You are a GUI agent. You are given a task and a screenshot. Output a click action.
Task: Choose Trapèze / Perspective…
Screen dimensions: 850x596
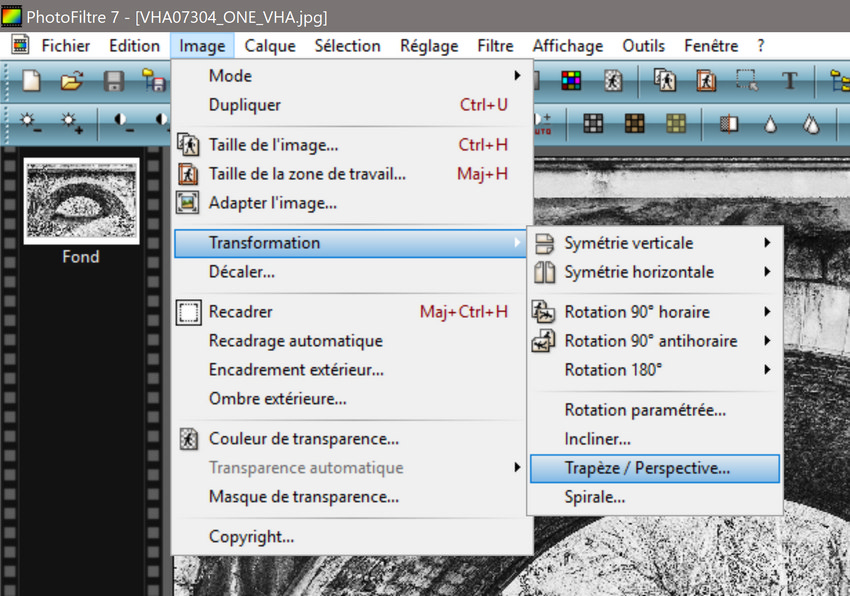tap(655, 468)
